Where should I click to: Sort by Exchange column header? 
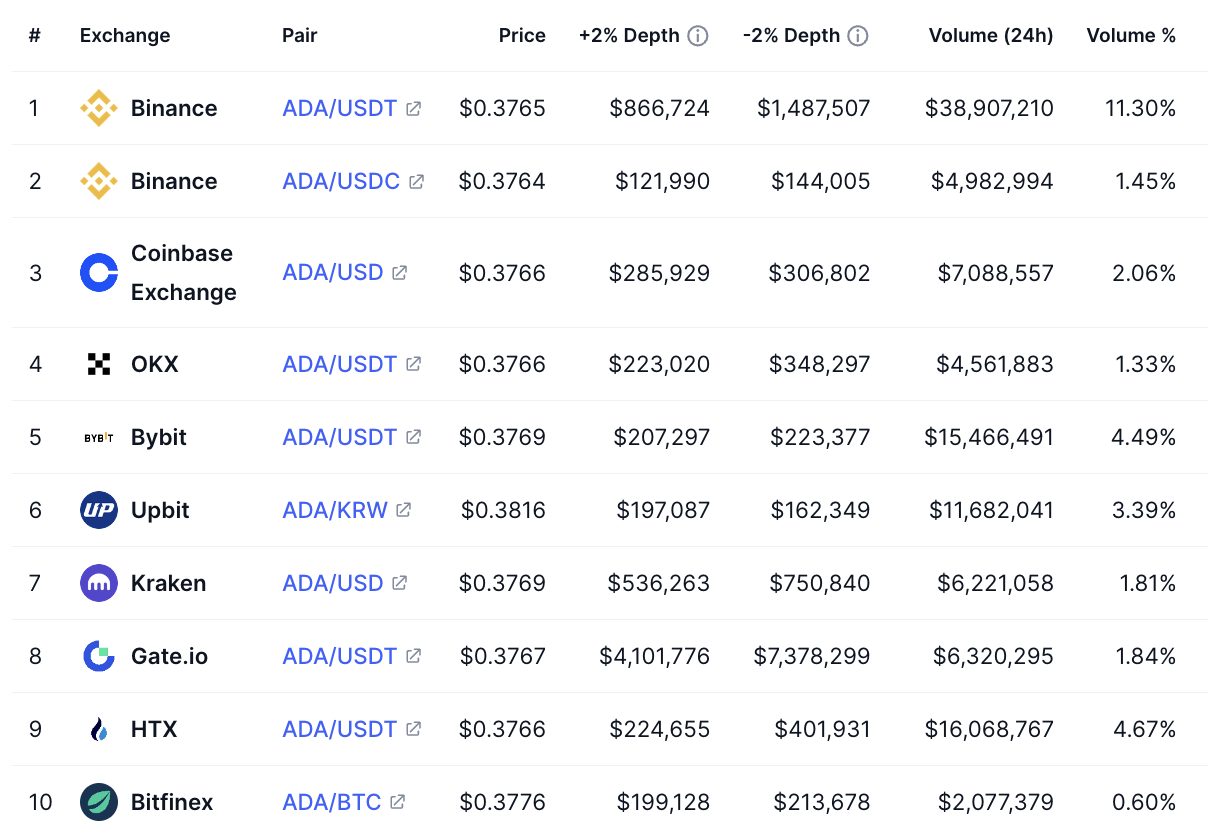click(125, 36)
